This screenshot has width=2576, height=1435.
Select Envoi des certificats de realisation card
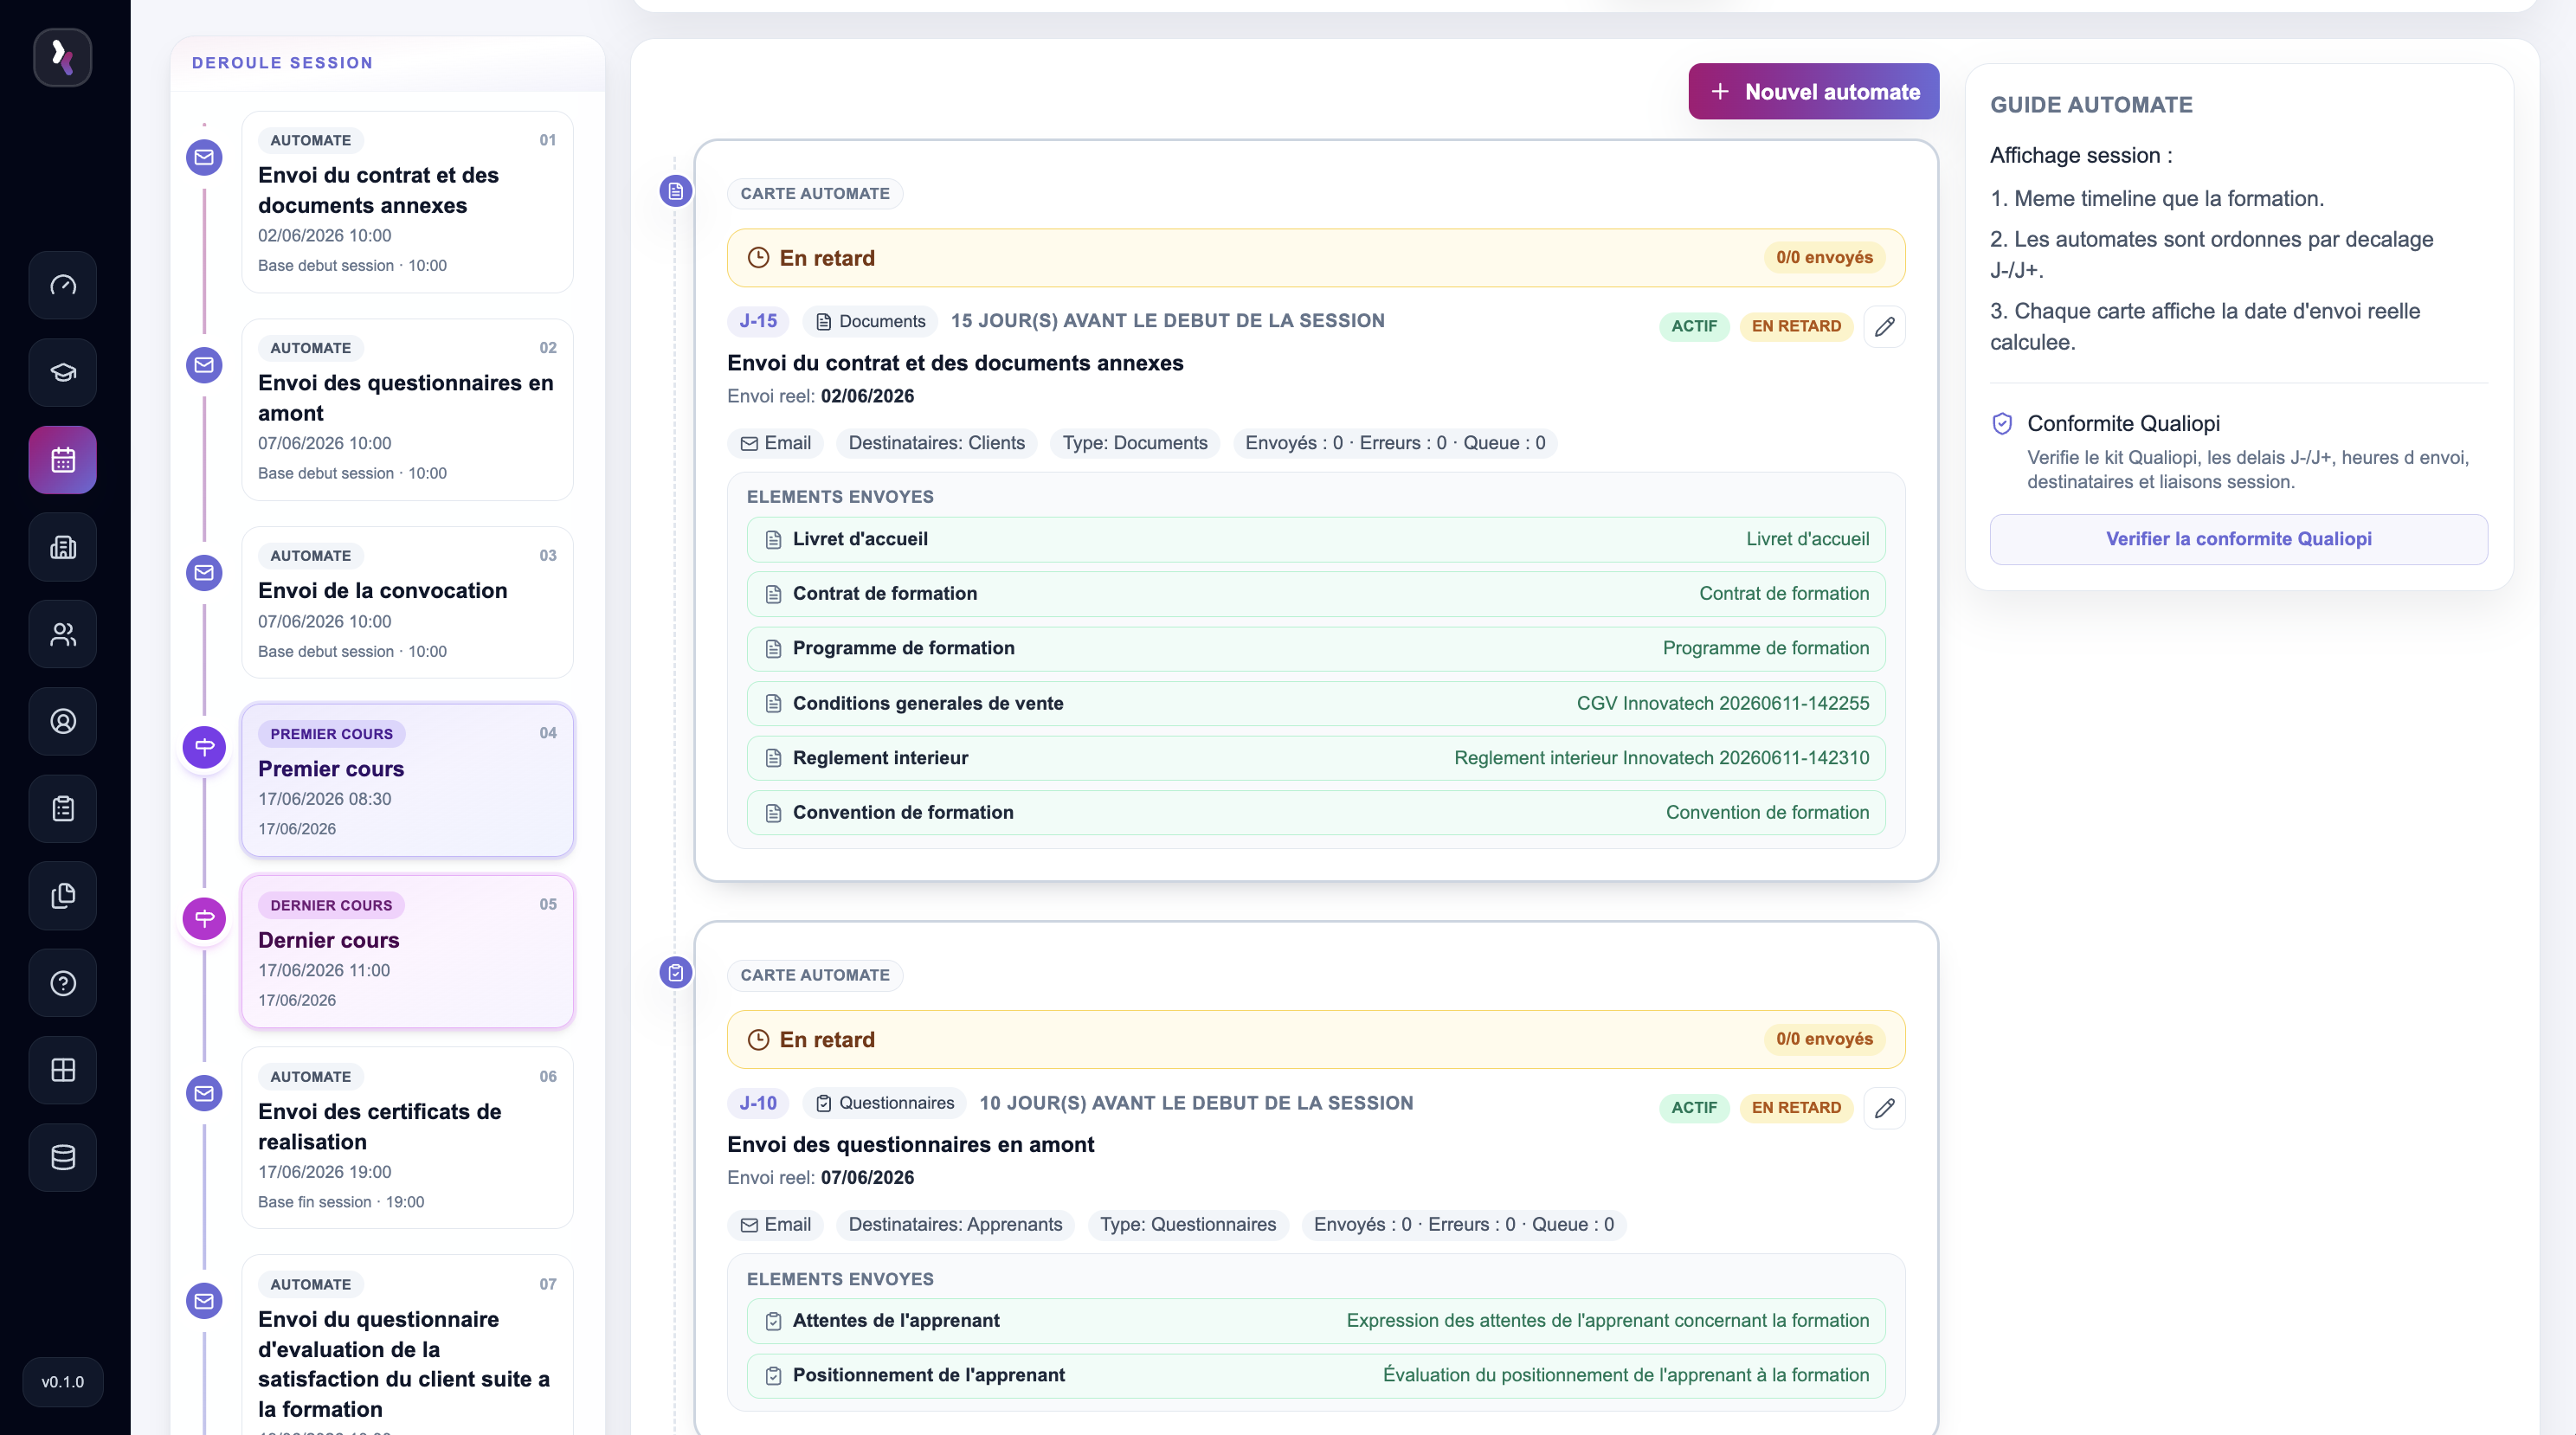point(407,1138)
